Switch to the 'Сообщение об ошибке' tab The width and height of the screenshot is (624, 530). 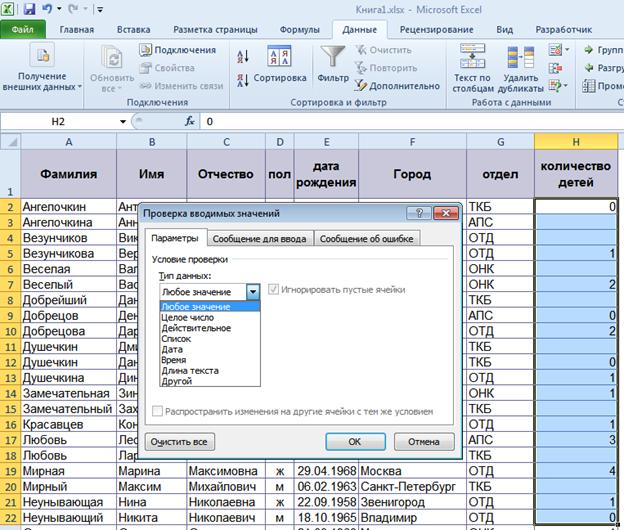click(x=368, y=238)
